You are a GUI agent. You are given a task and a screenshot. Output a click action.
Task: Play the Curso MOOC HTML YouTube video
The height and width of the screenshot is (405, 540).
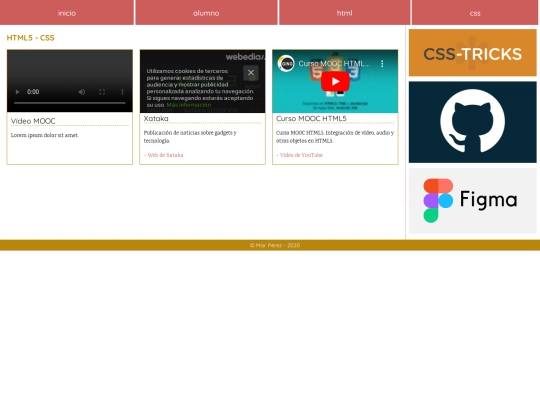coord(335,82)
